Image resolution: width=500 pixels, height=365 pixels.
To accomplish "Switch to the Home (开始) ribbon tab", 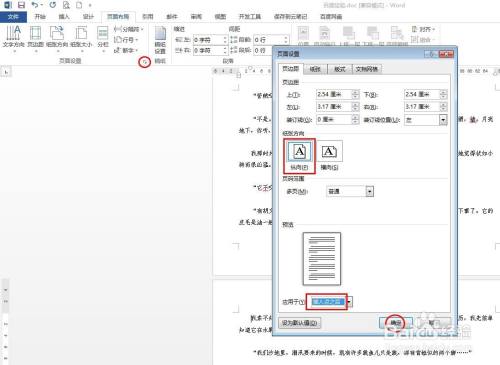I will (x=40, y=17).
